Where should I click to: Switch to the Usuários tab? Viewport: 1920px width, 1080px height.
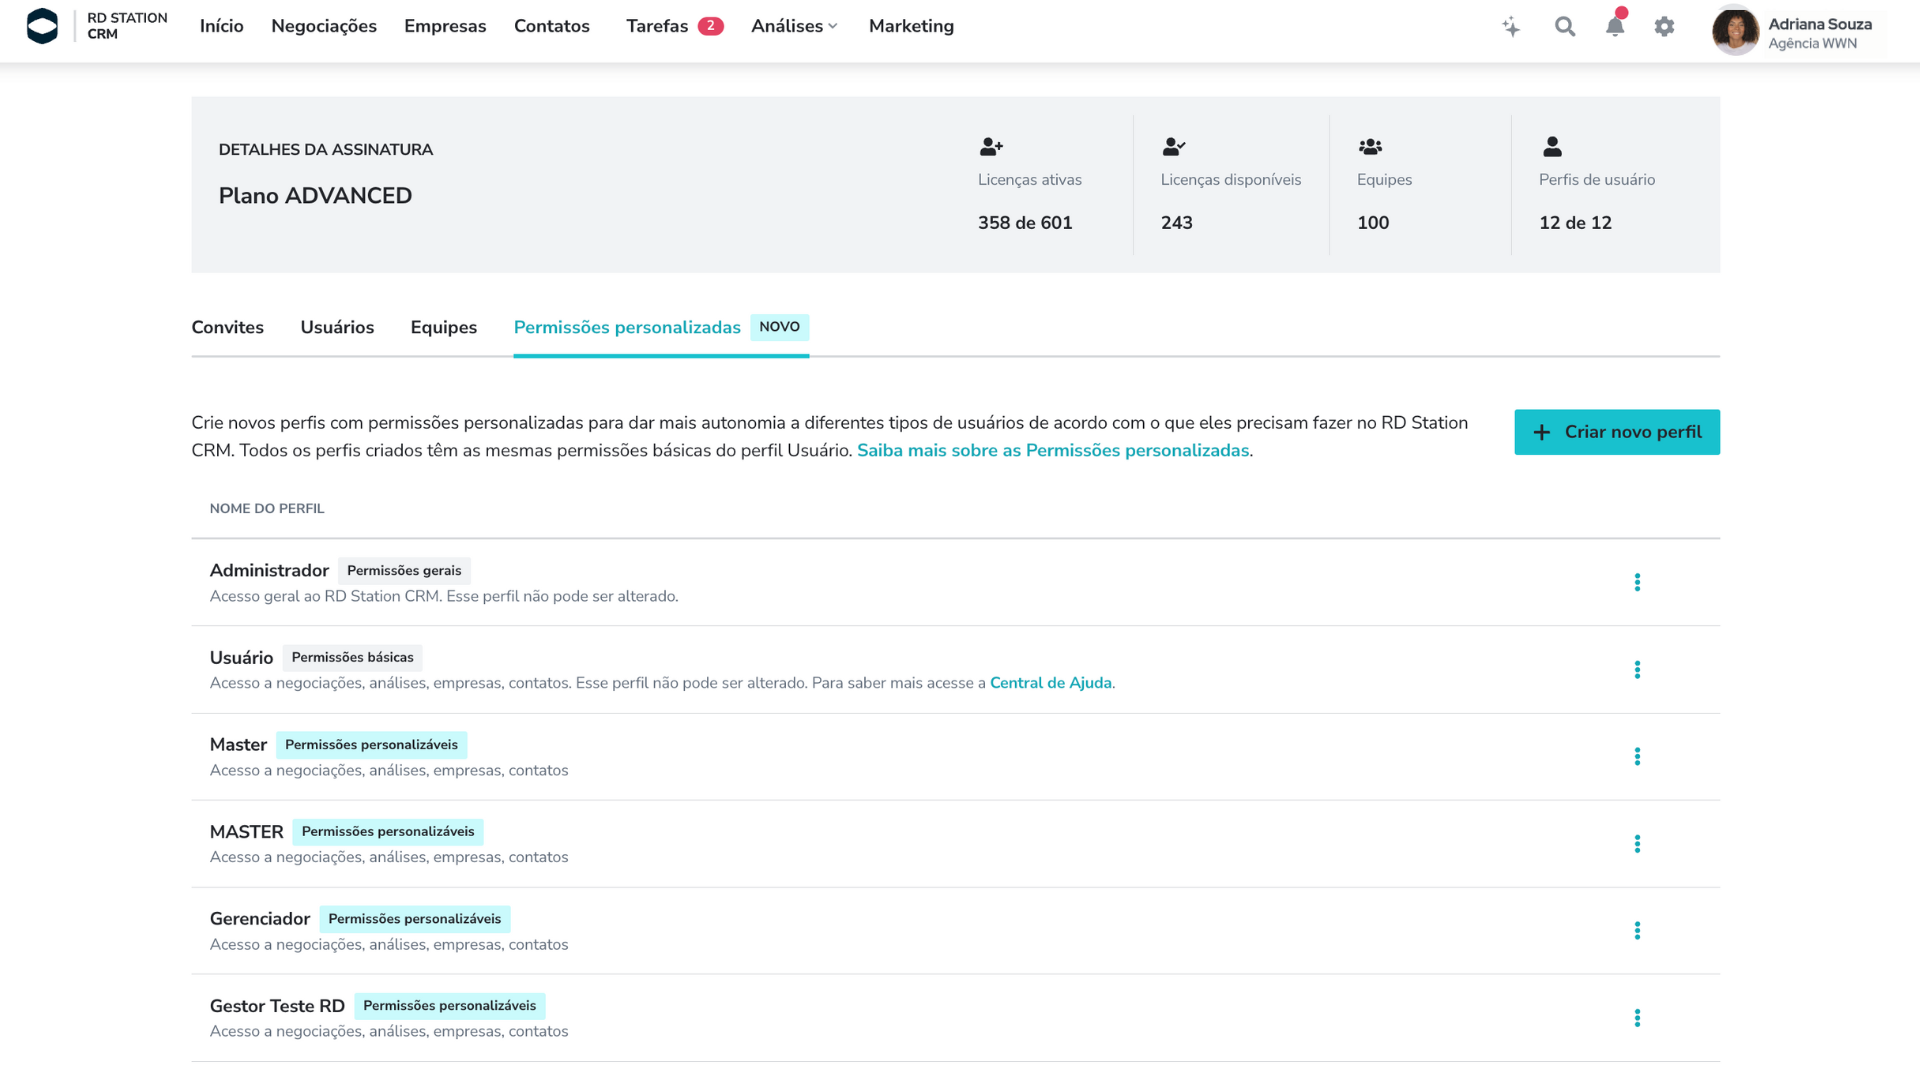[x=337, y=327]
